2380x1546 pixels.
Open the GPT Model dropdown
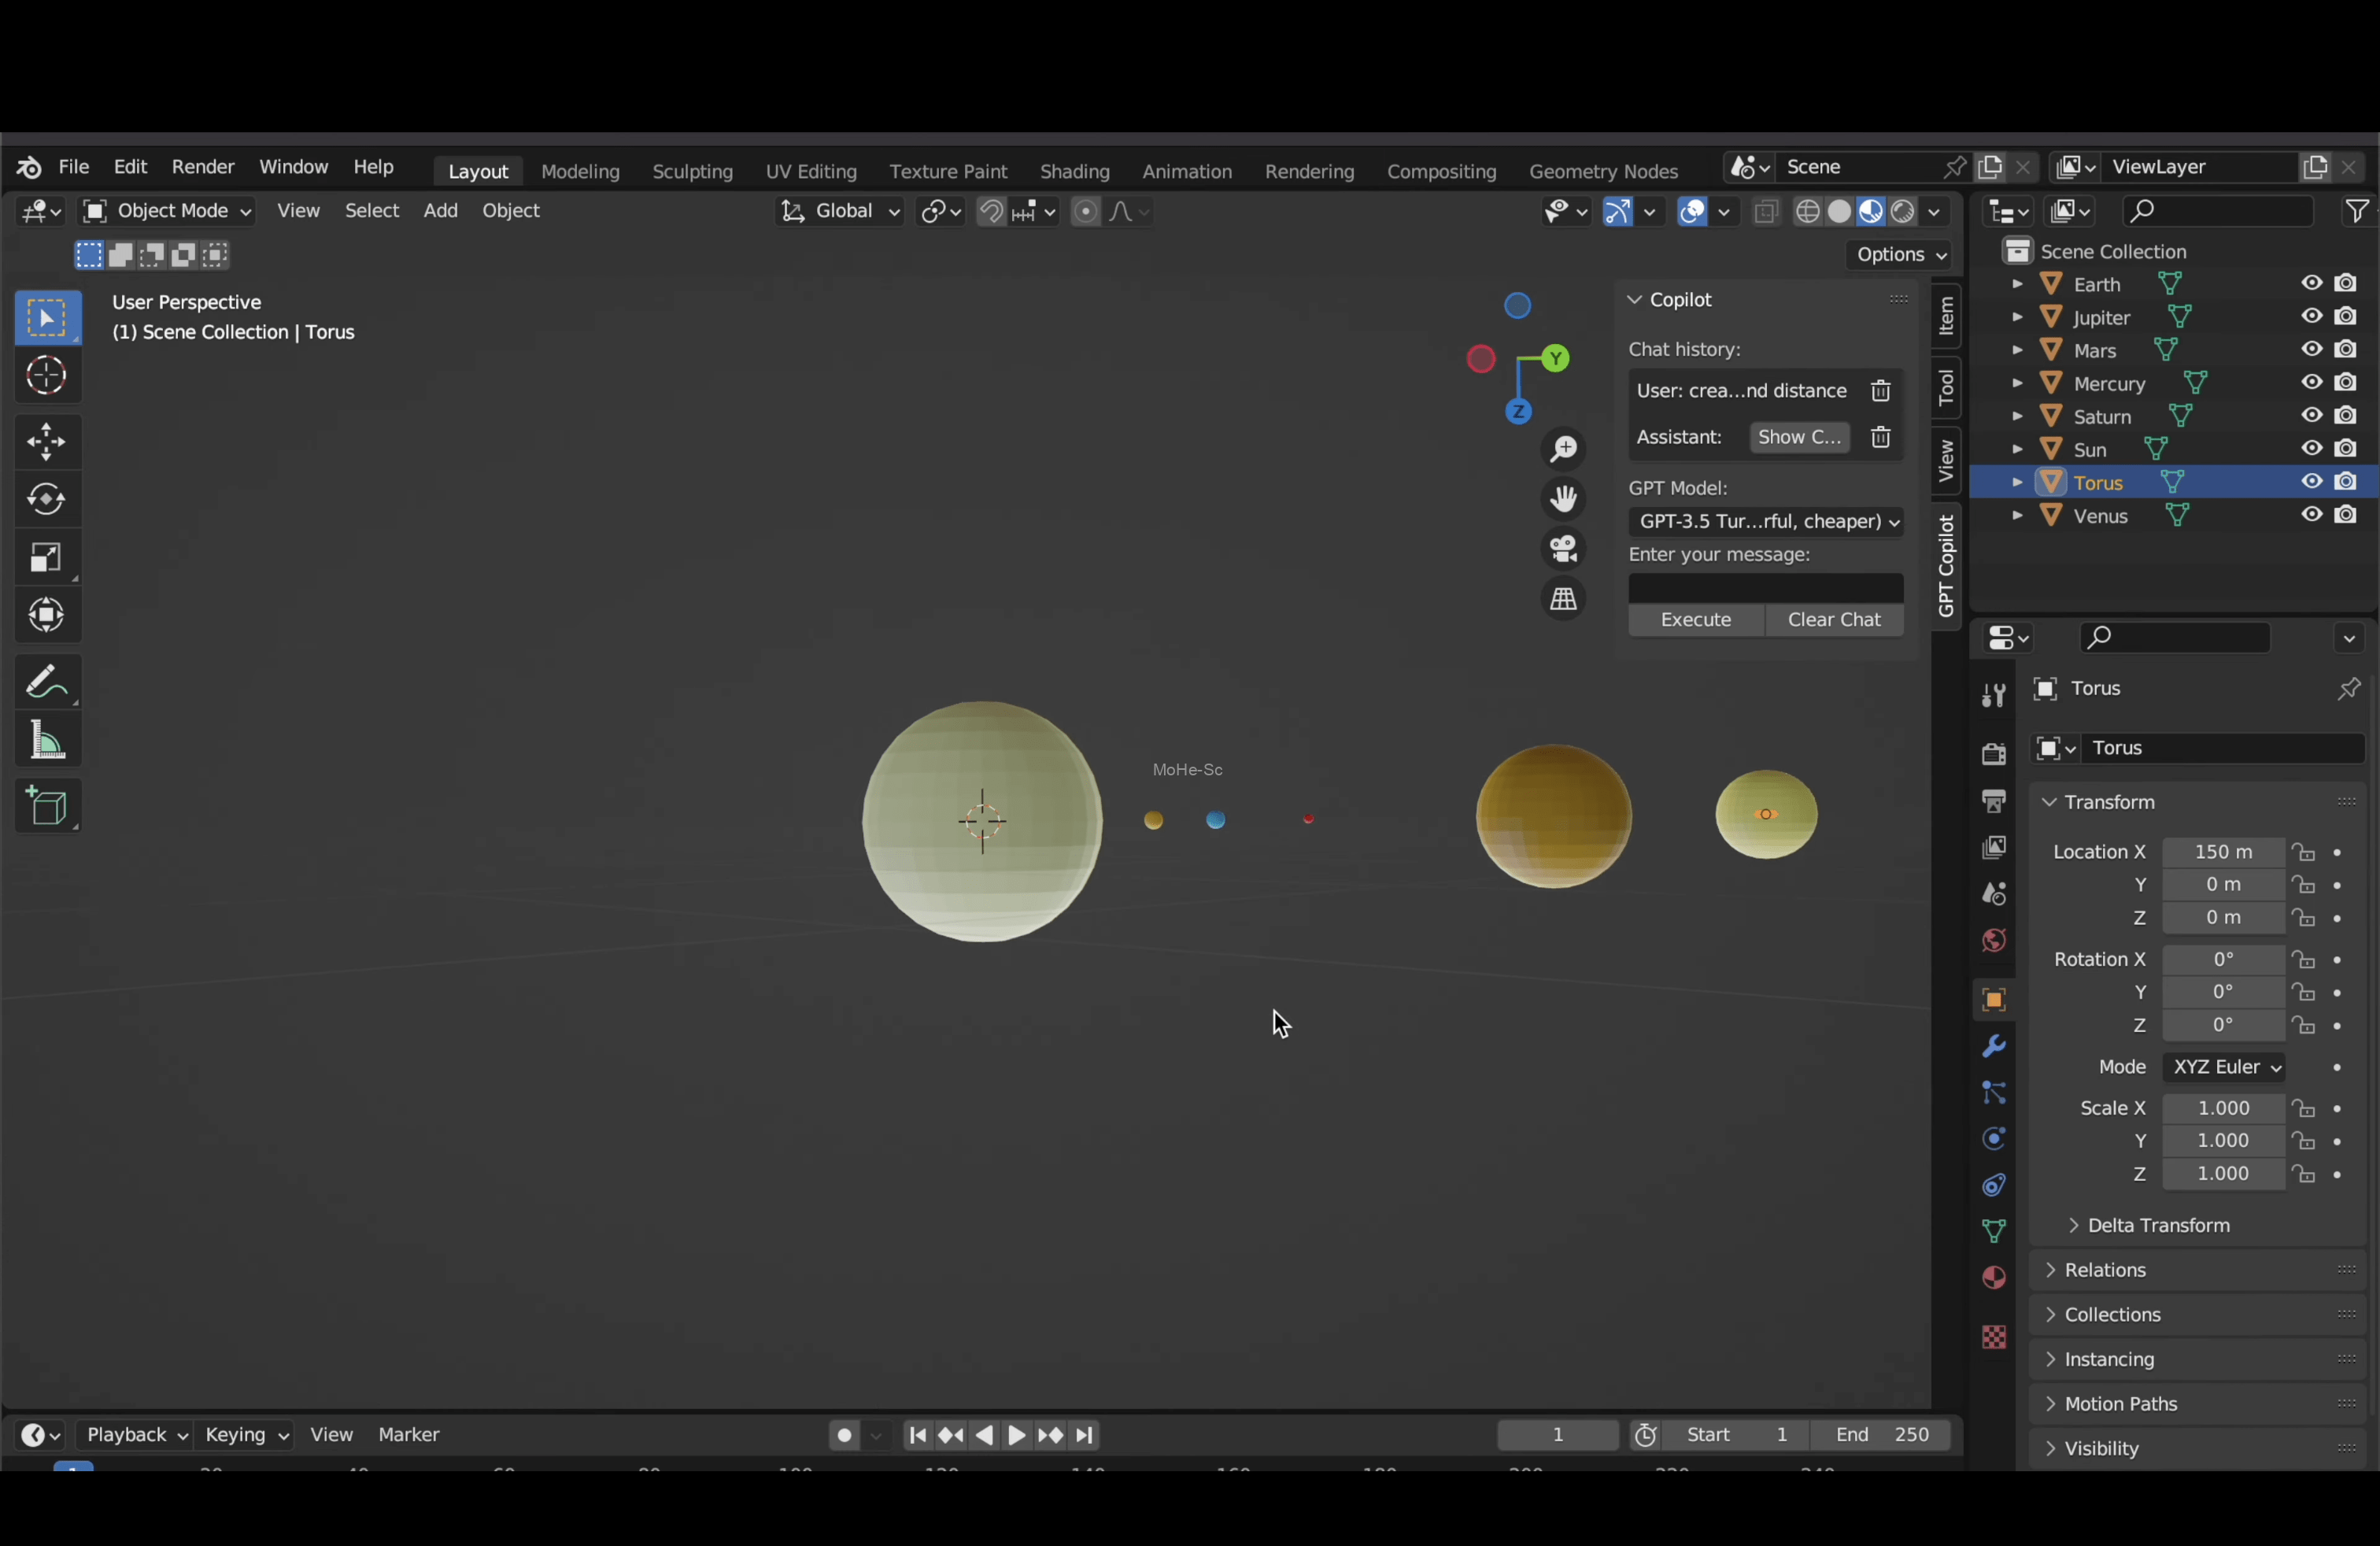[1765, 522]
